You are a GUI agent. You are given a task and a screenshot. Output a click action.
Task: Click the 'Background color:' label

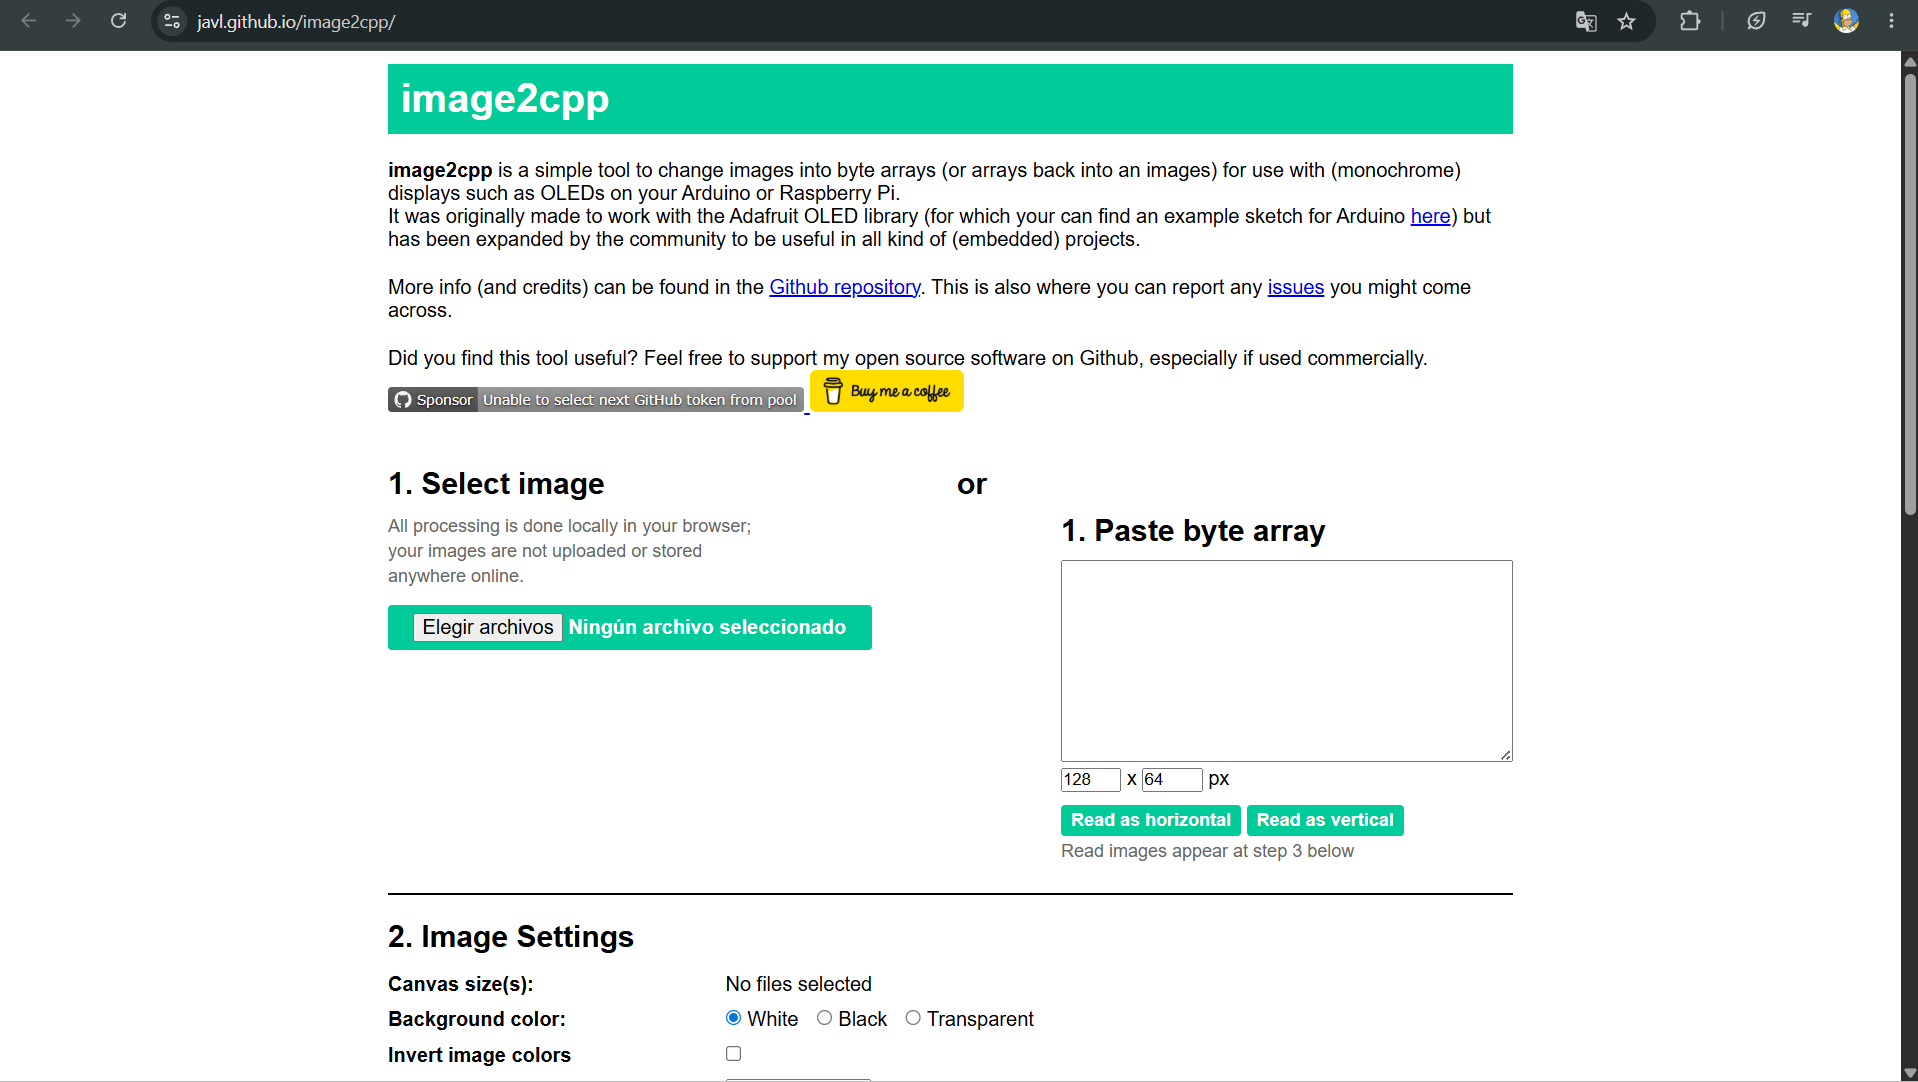click(477, 1019)
